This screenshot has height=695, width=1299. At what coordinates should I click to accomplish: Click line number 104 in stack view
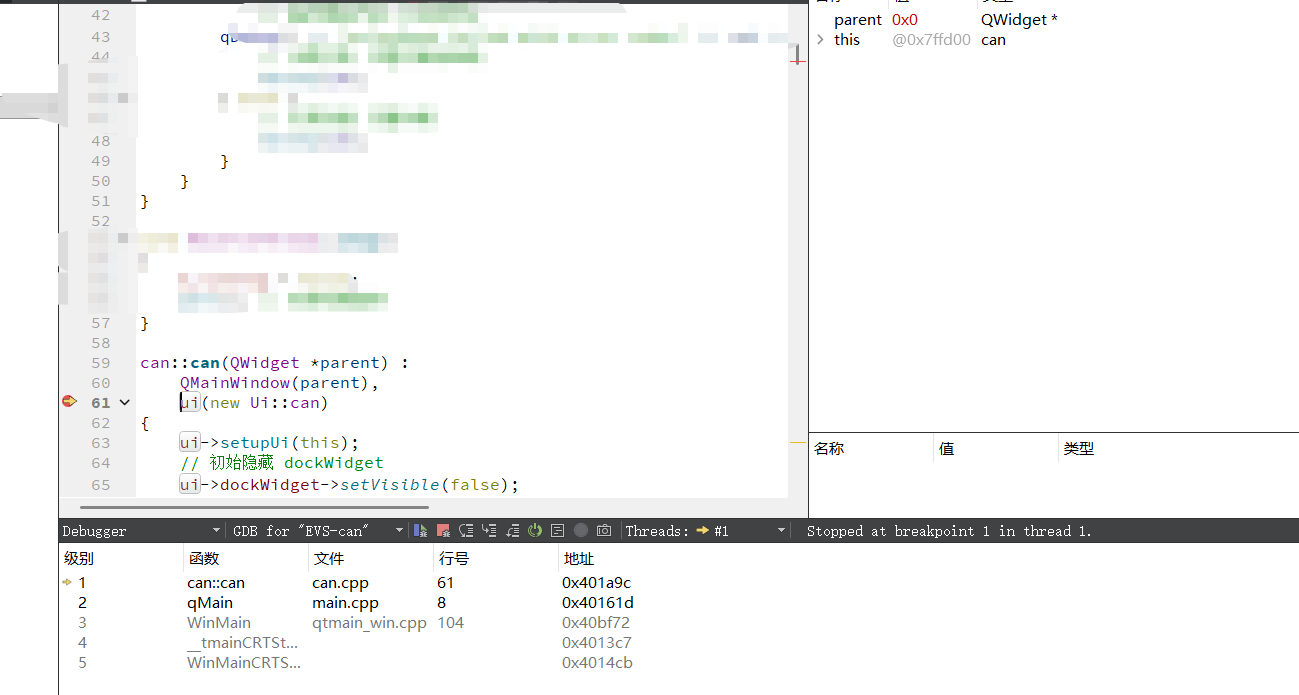(x=451, y=622)
